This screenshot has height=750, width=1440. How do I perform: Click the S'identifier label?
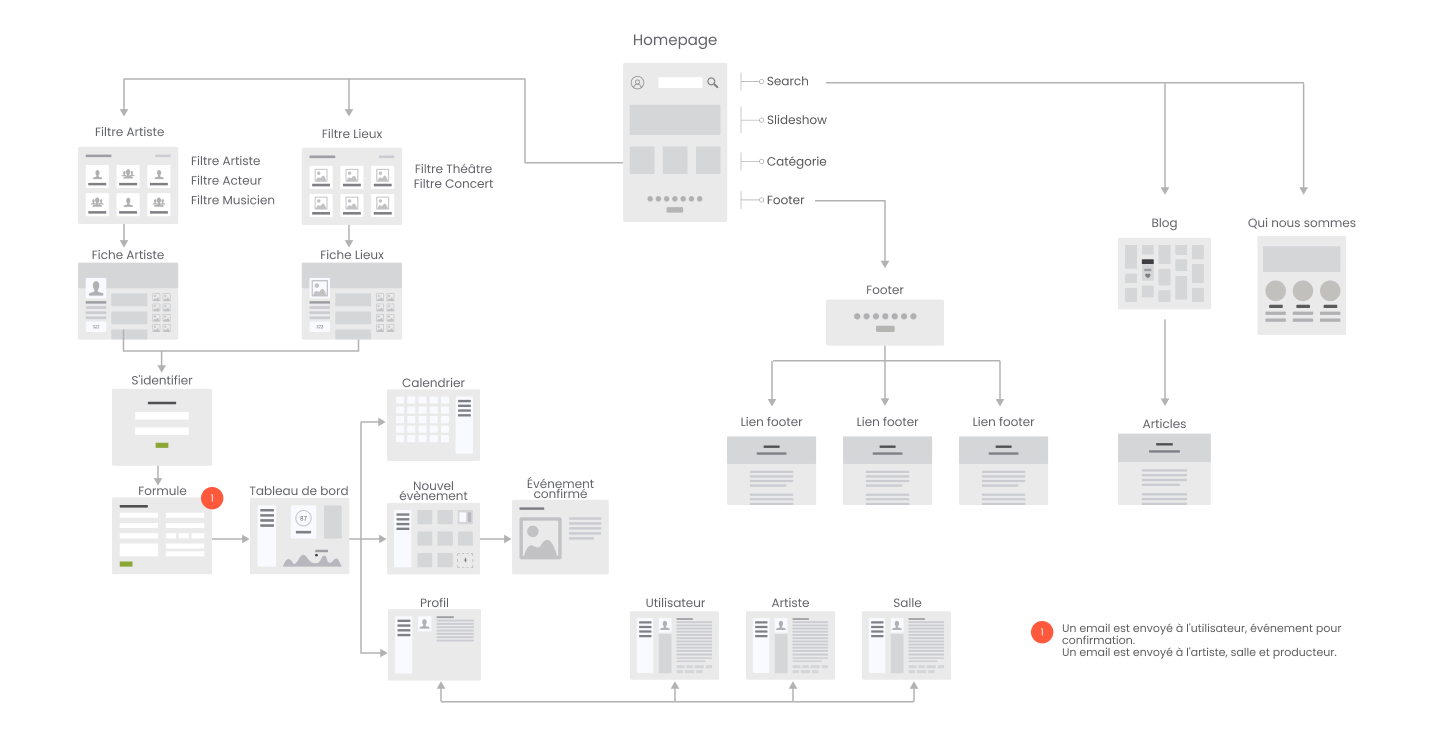(162, 380)
